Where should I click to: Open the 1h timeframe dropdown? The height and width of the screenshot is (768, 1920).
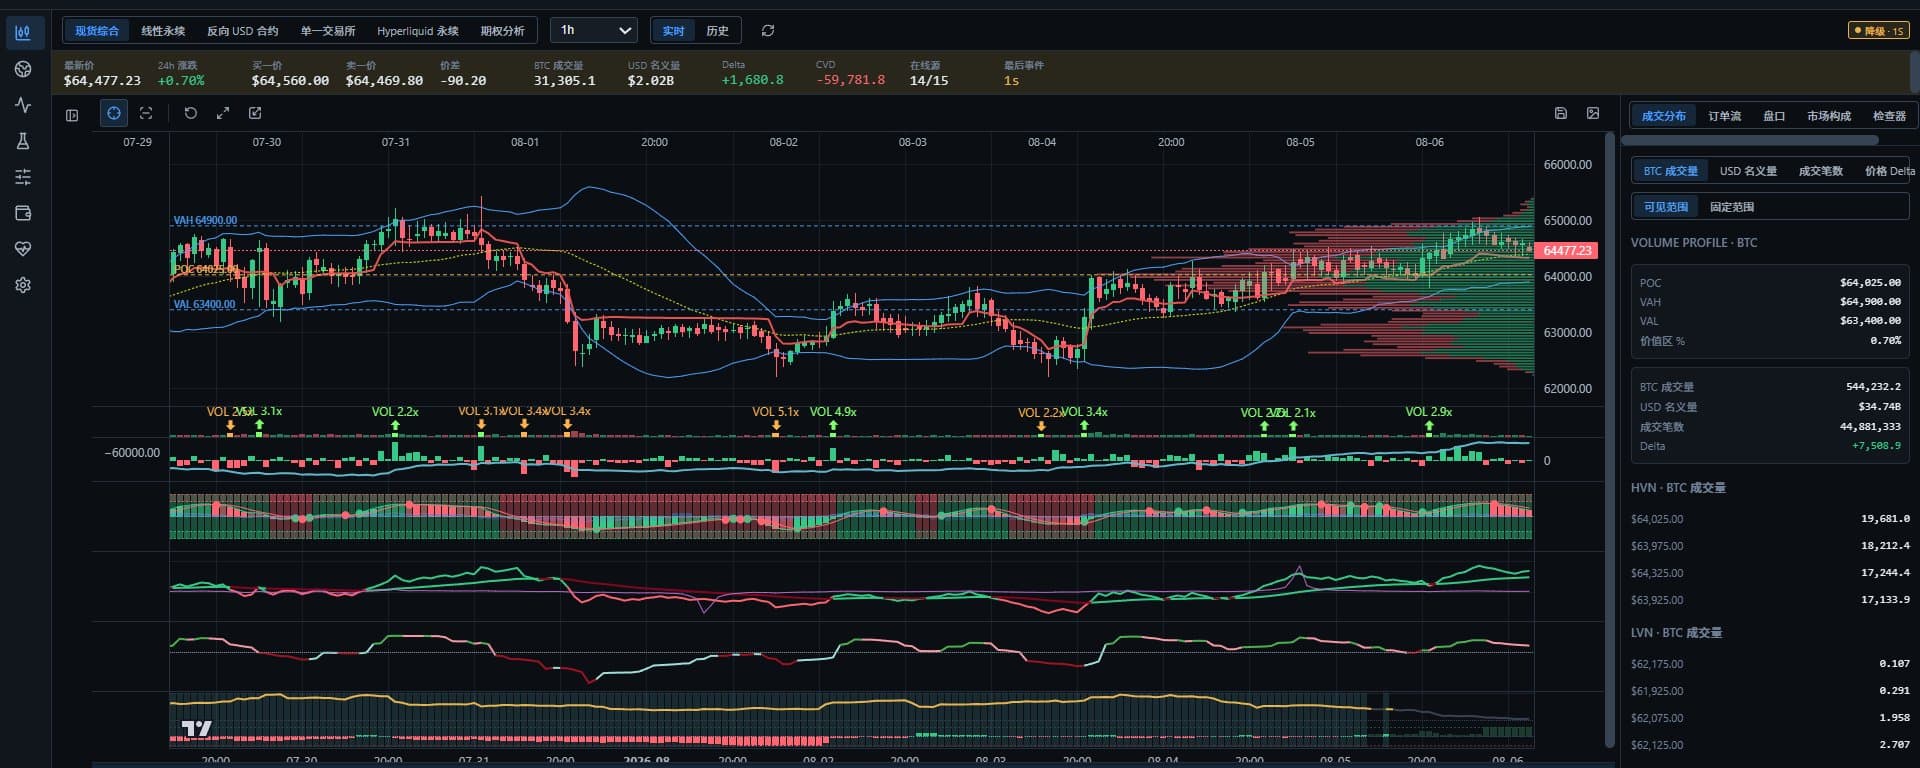(594, 31)
